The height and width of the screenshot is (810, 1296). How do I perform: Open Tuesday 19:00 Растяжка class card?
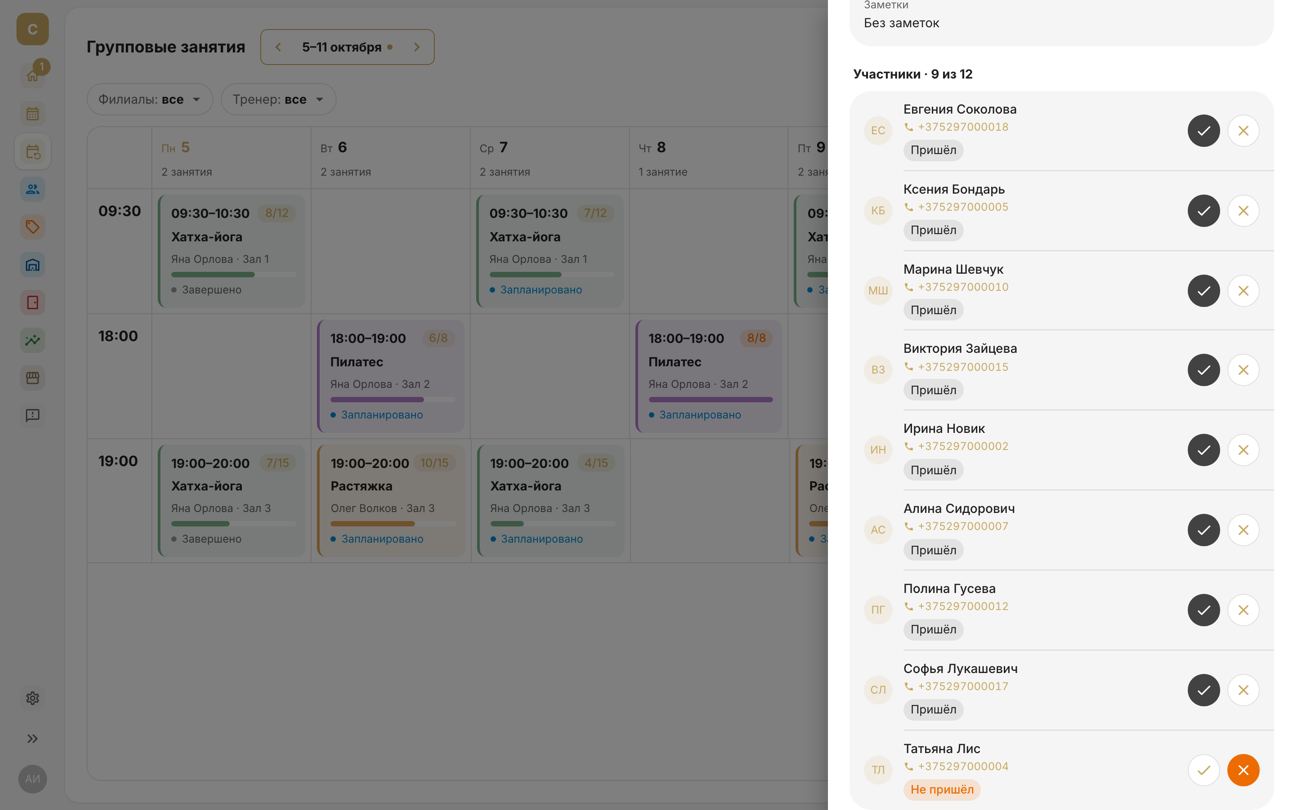coord(390,500)
